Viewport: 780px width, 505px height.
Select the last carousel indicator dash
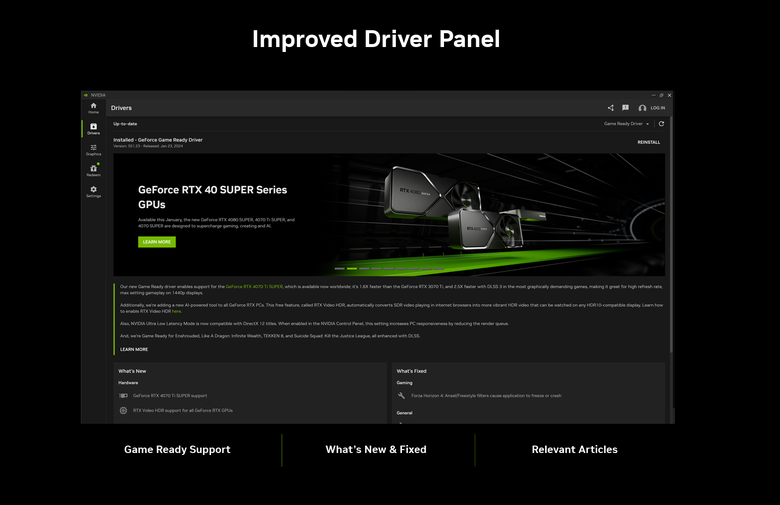coord(438,269)
